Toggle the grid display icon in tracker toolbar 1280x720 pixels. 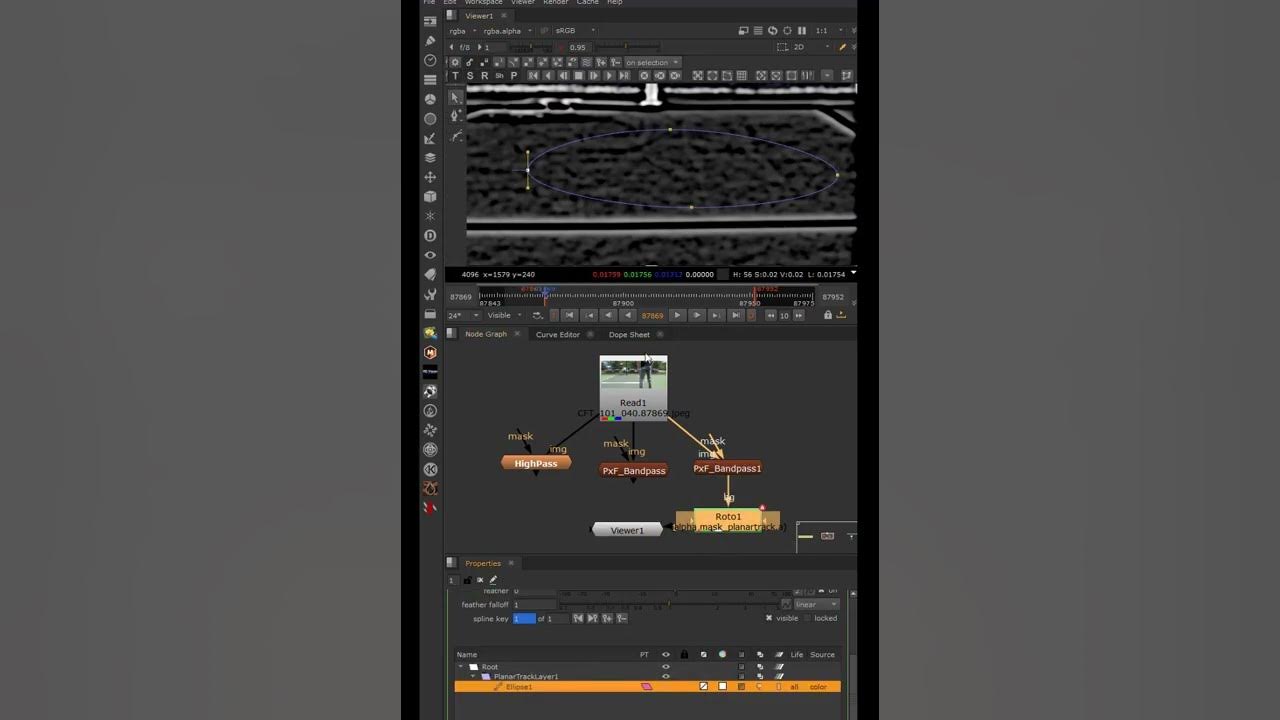(741, 76)
